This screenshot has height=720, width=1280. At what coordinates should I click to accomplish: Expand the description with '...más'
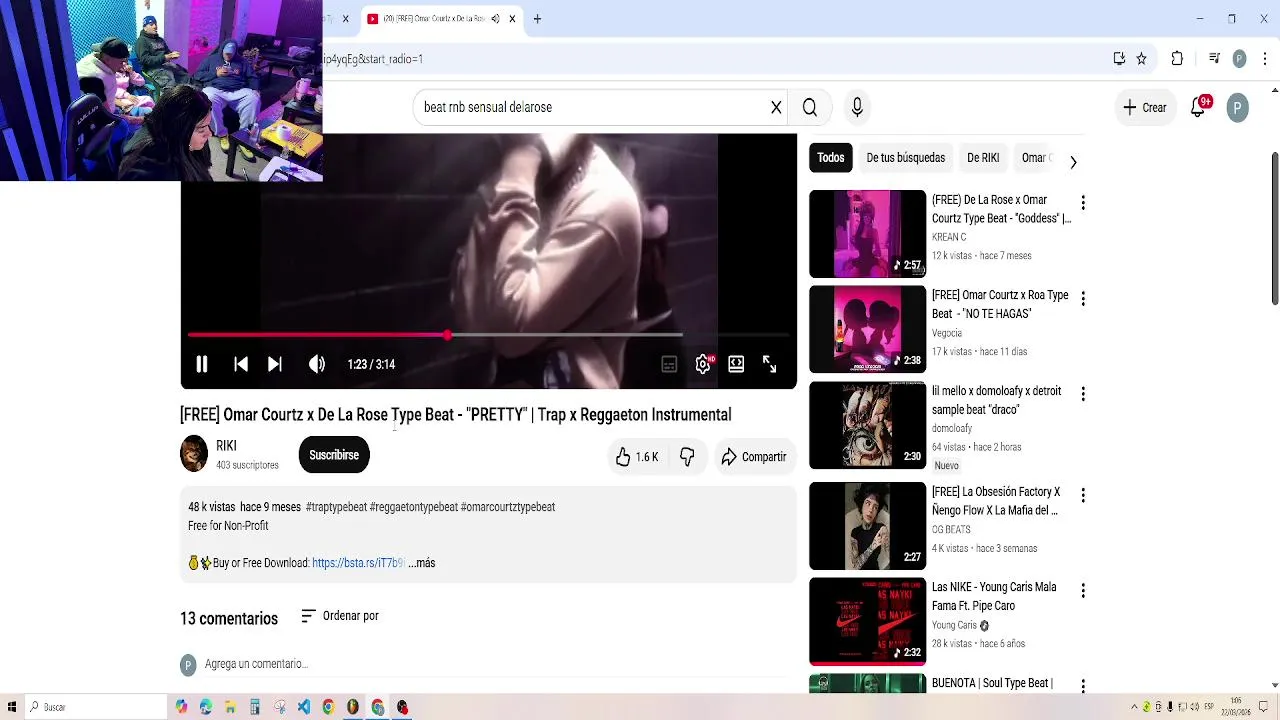[x=422, y=563]
